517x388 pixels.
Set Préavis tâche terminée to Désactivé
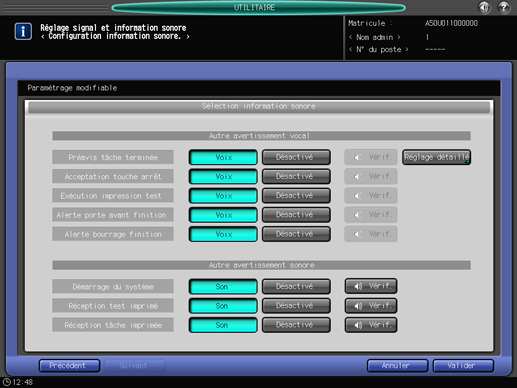(296, 157)
